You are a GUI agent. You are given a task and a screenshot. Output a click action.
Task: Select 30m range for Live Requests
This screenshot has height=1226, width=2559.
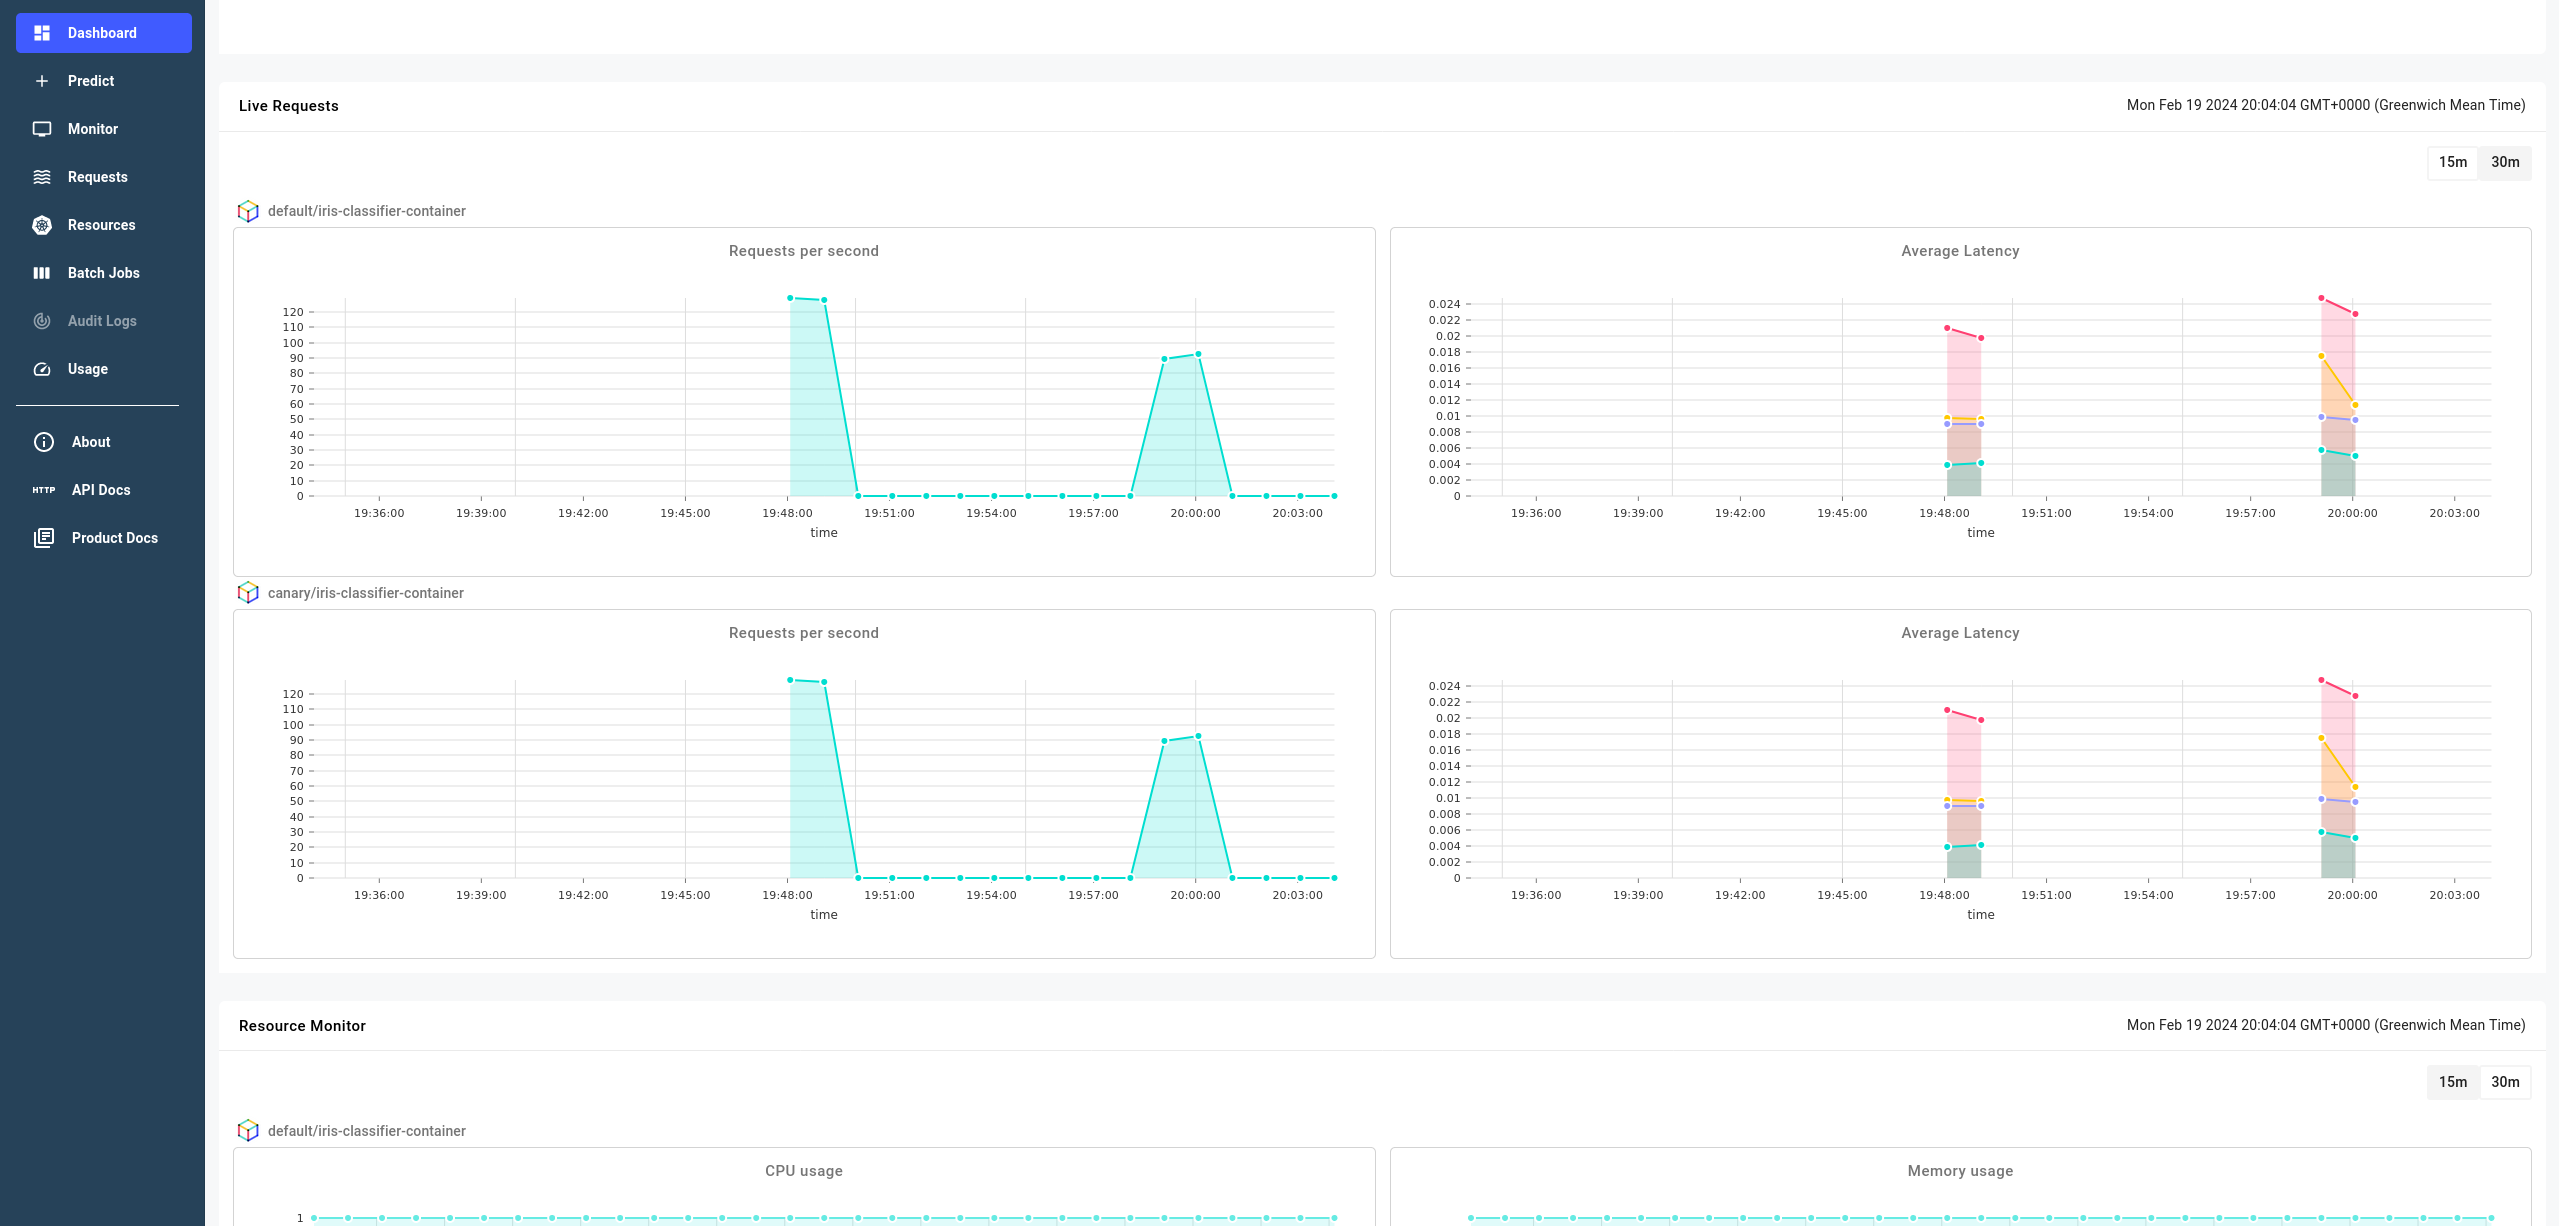click(x=2504, y=162)
